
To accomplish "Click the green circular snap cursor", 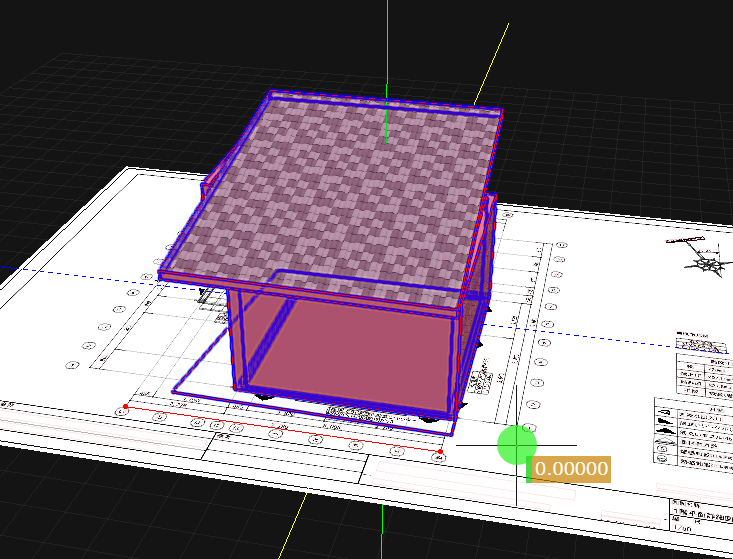I will coord(516,444).
